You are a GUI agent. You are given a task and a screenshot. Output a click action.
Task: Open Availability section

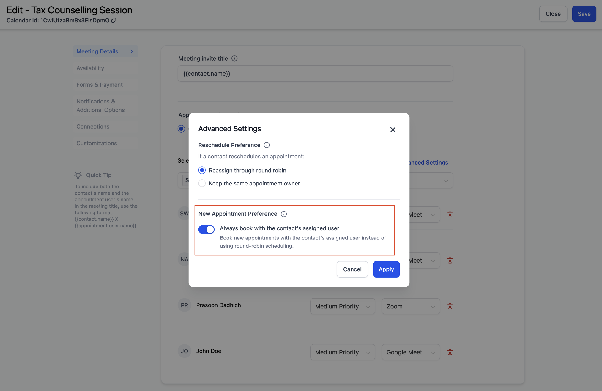pyautogui.click(x=90, y=68)
